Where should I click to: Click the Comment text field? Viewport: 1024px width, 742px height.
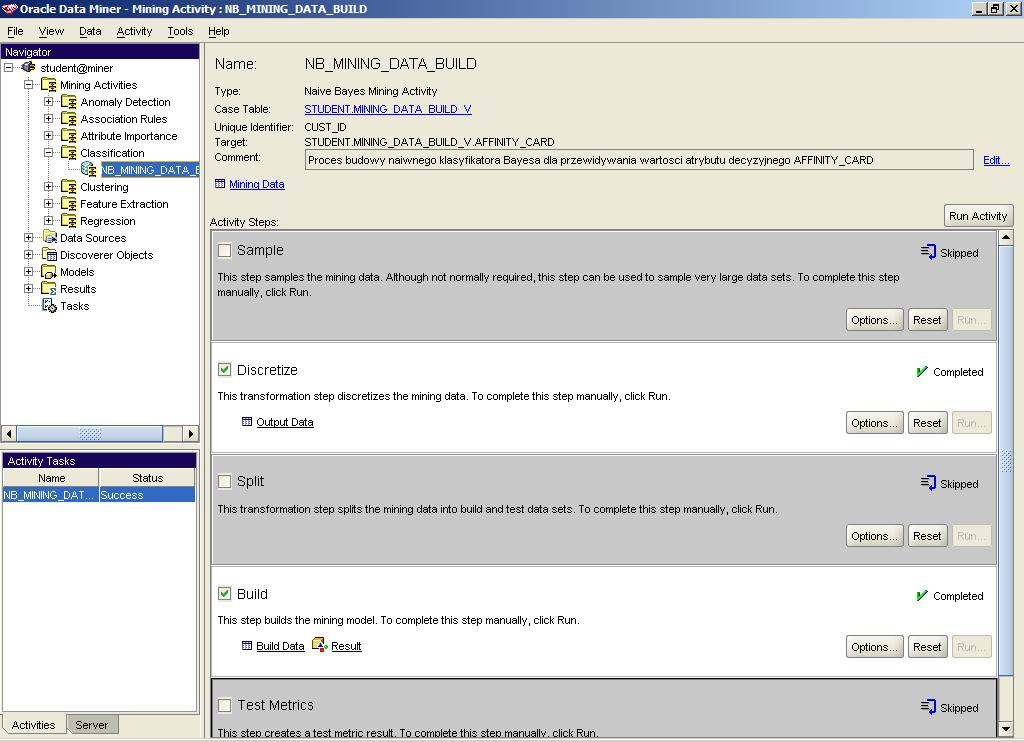(639, 160)
